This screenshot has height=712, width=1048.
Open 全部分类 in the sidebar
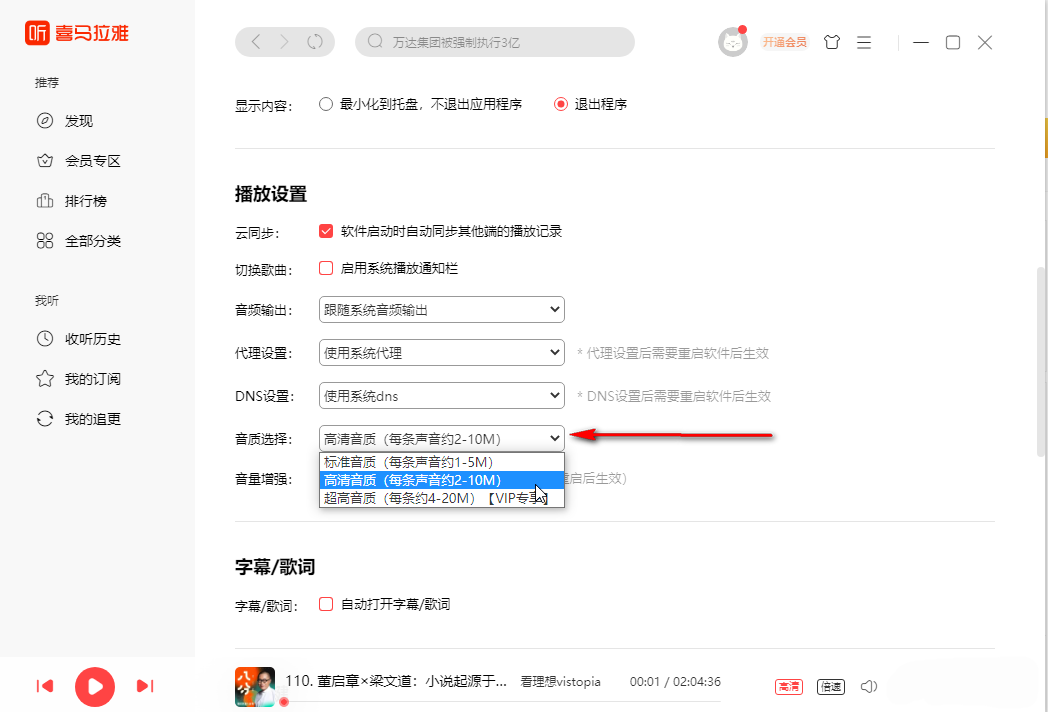[93, 241]
